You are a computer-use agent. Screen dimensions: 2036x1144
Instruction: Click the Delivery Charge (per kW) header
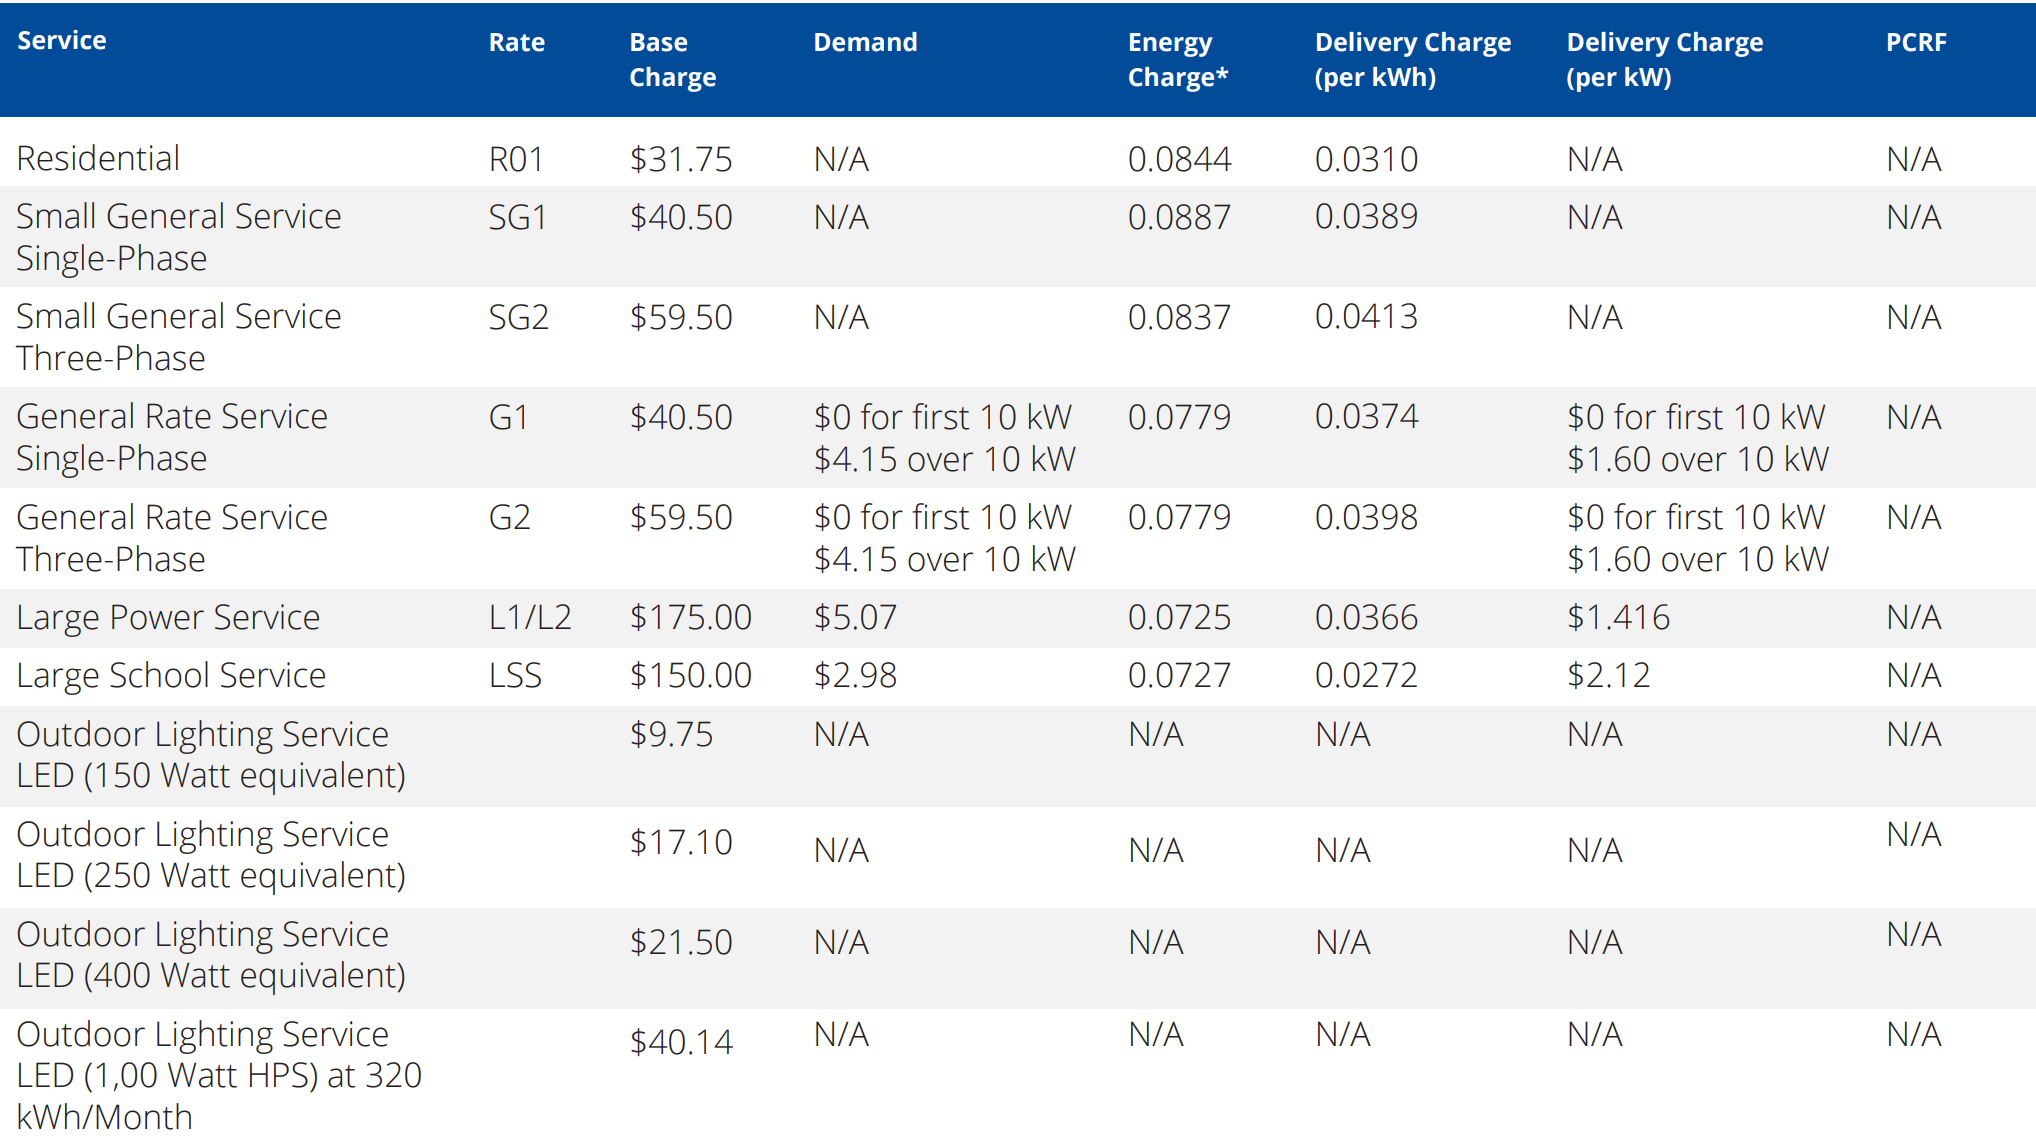pos(1664,60)
